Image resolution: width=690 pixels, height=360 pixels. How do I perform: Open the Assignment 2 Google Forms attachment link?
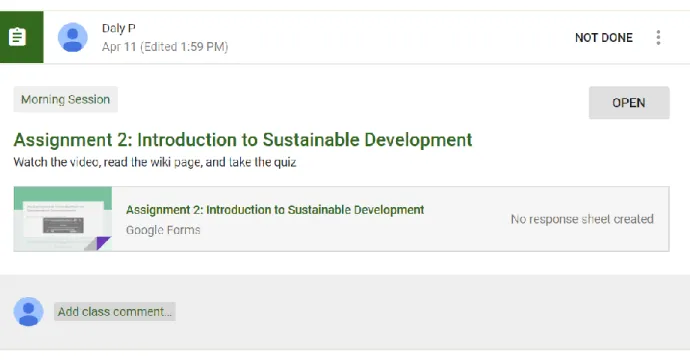(x=275, y=210)
